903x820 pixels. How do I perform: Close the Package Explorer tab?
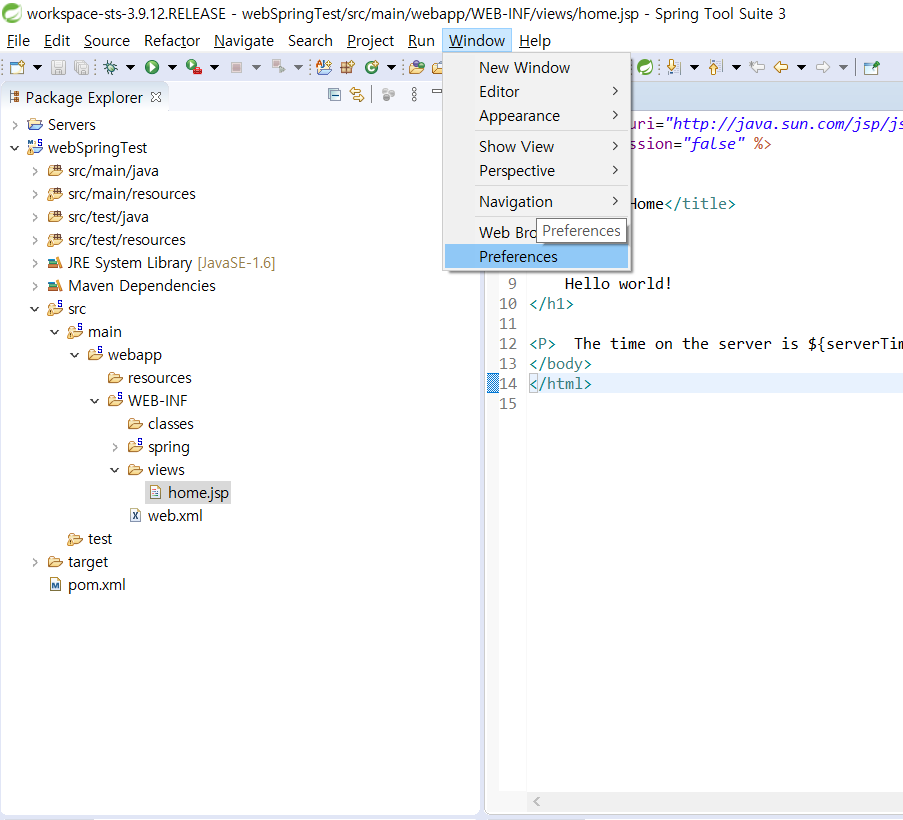click(x=155, y=97)
